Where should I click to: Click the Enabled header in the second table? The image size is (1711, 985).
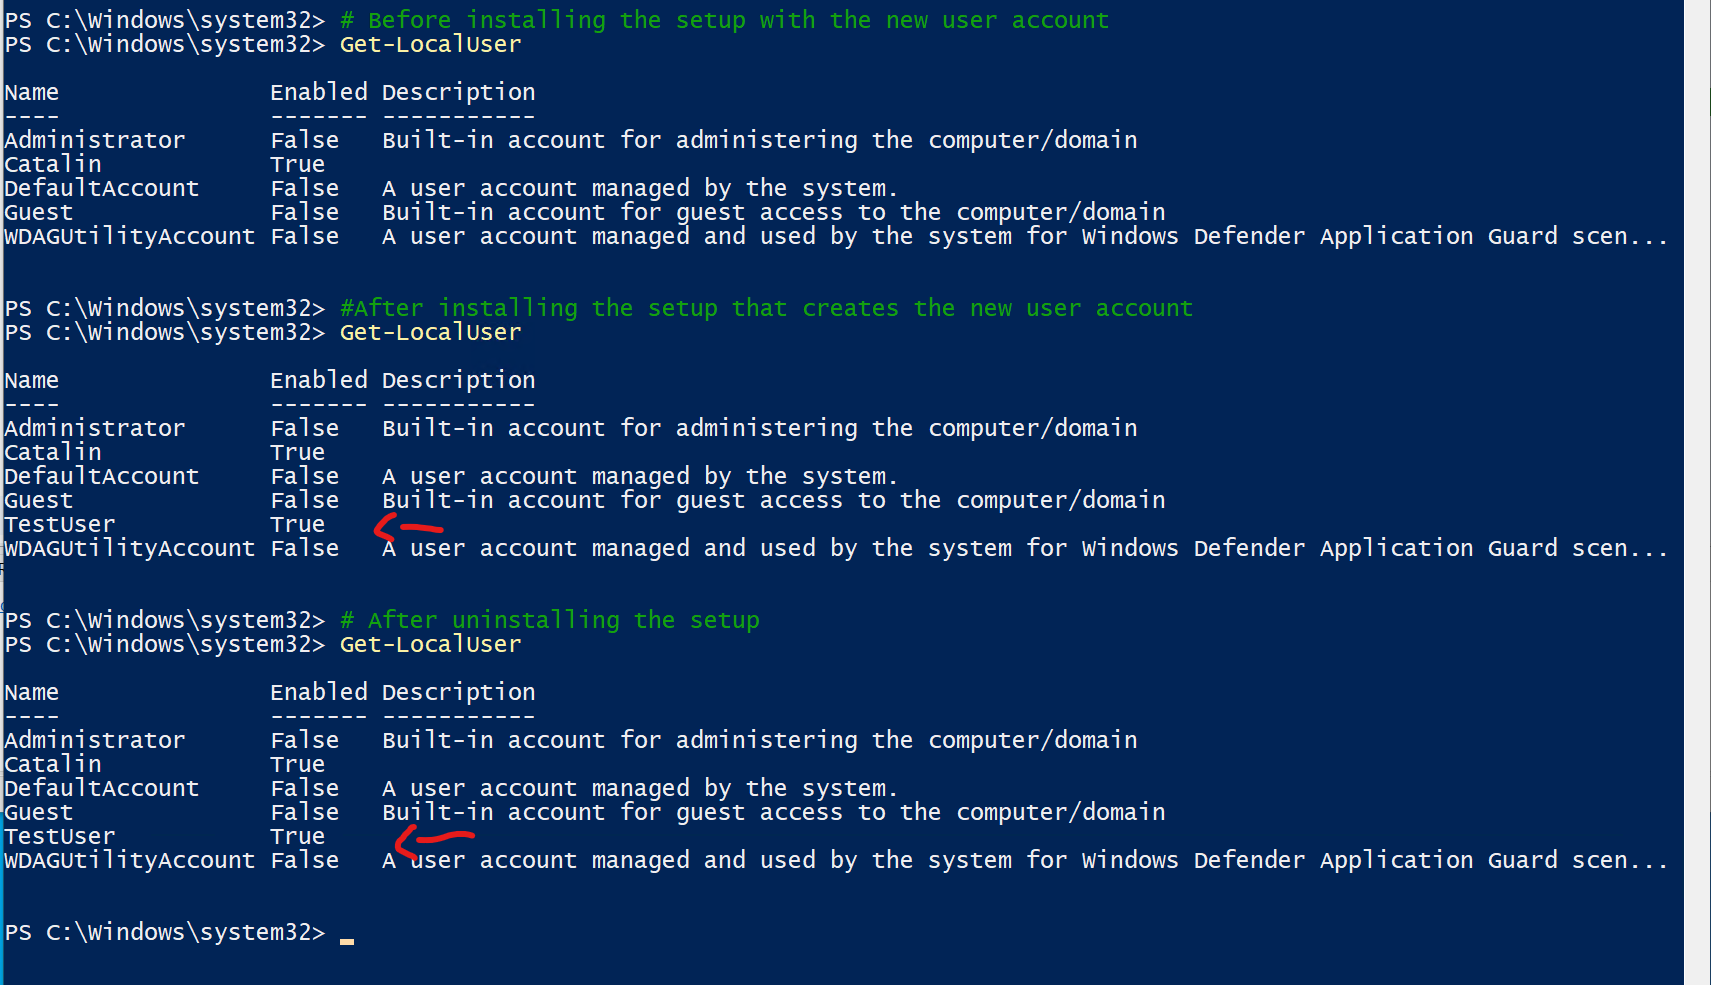[319, 381]
